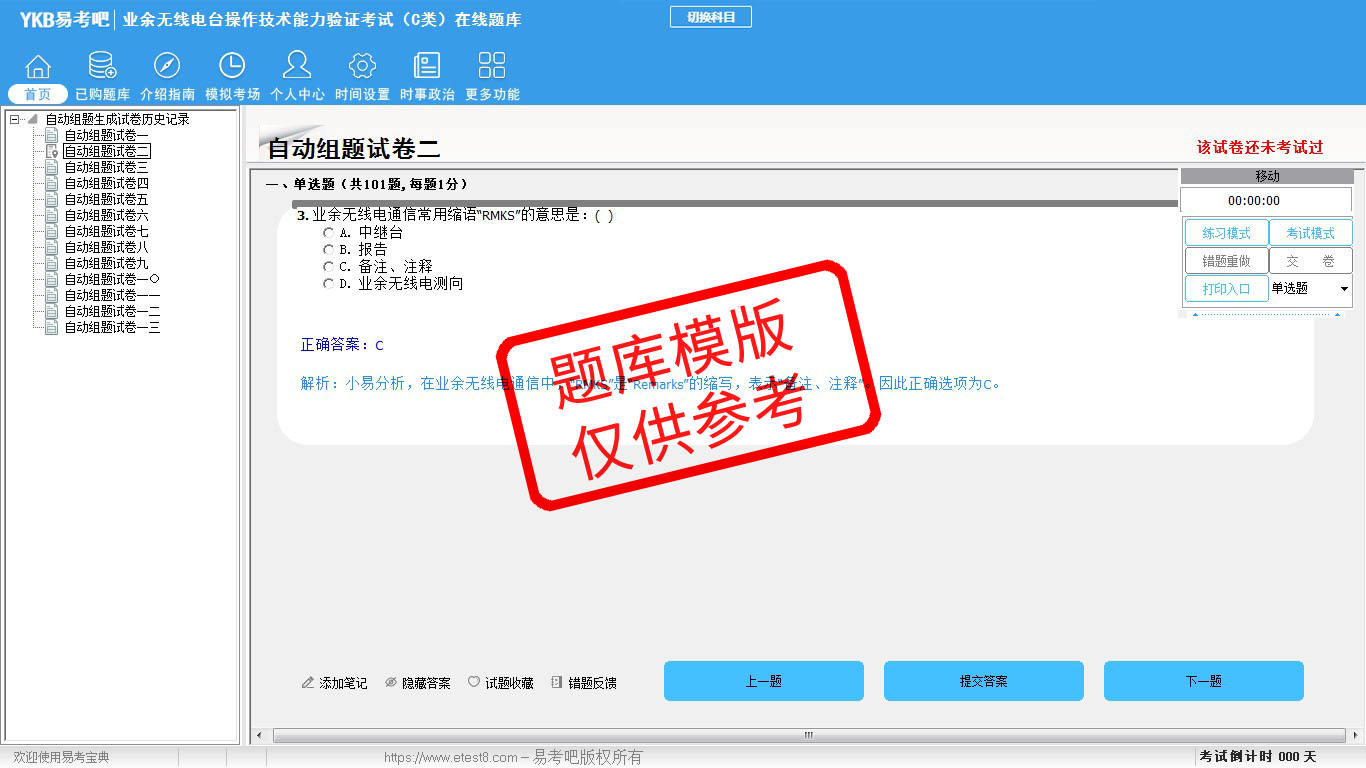Open 更多功能 grid icon
The image size is (1366, 768).
[492, 67]
